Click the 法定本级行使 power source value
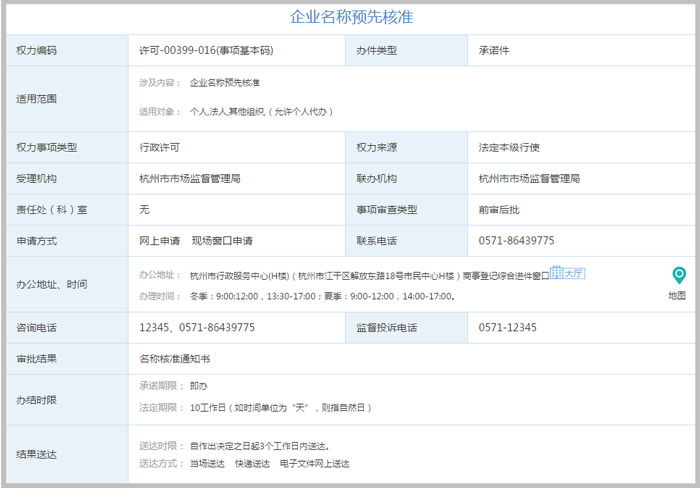This screenshot has height=488, width=700. click(509, 147)
